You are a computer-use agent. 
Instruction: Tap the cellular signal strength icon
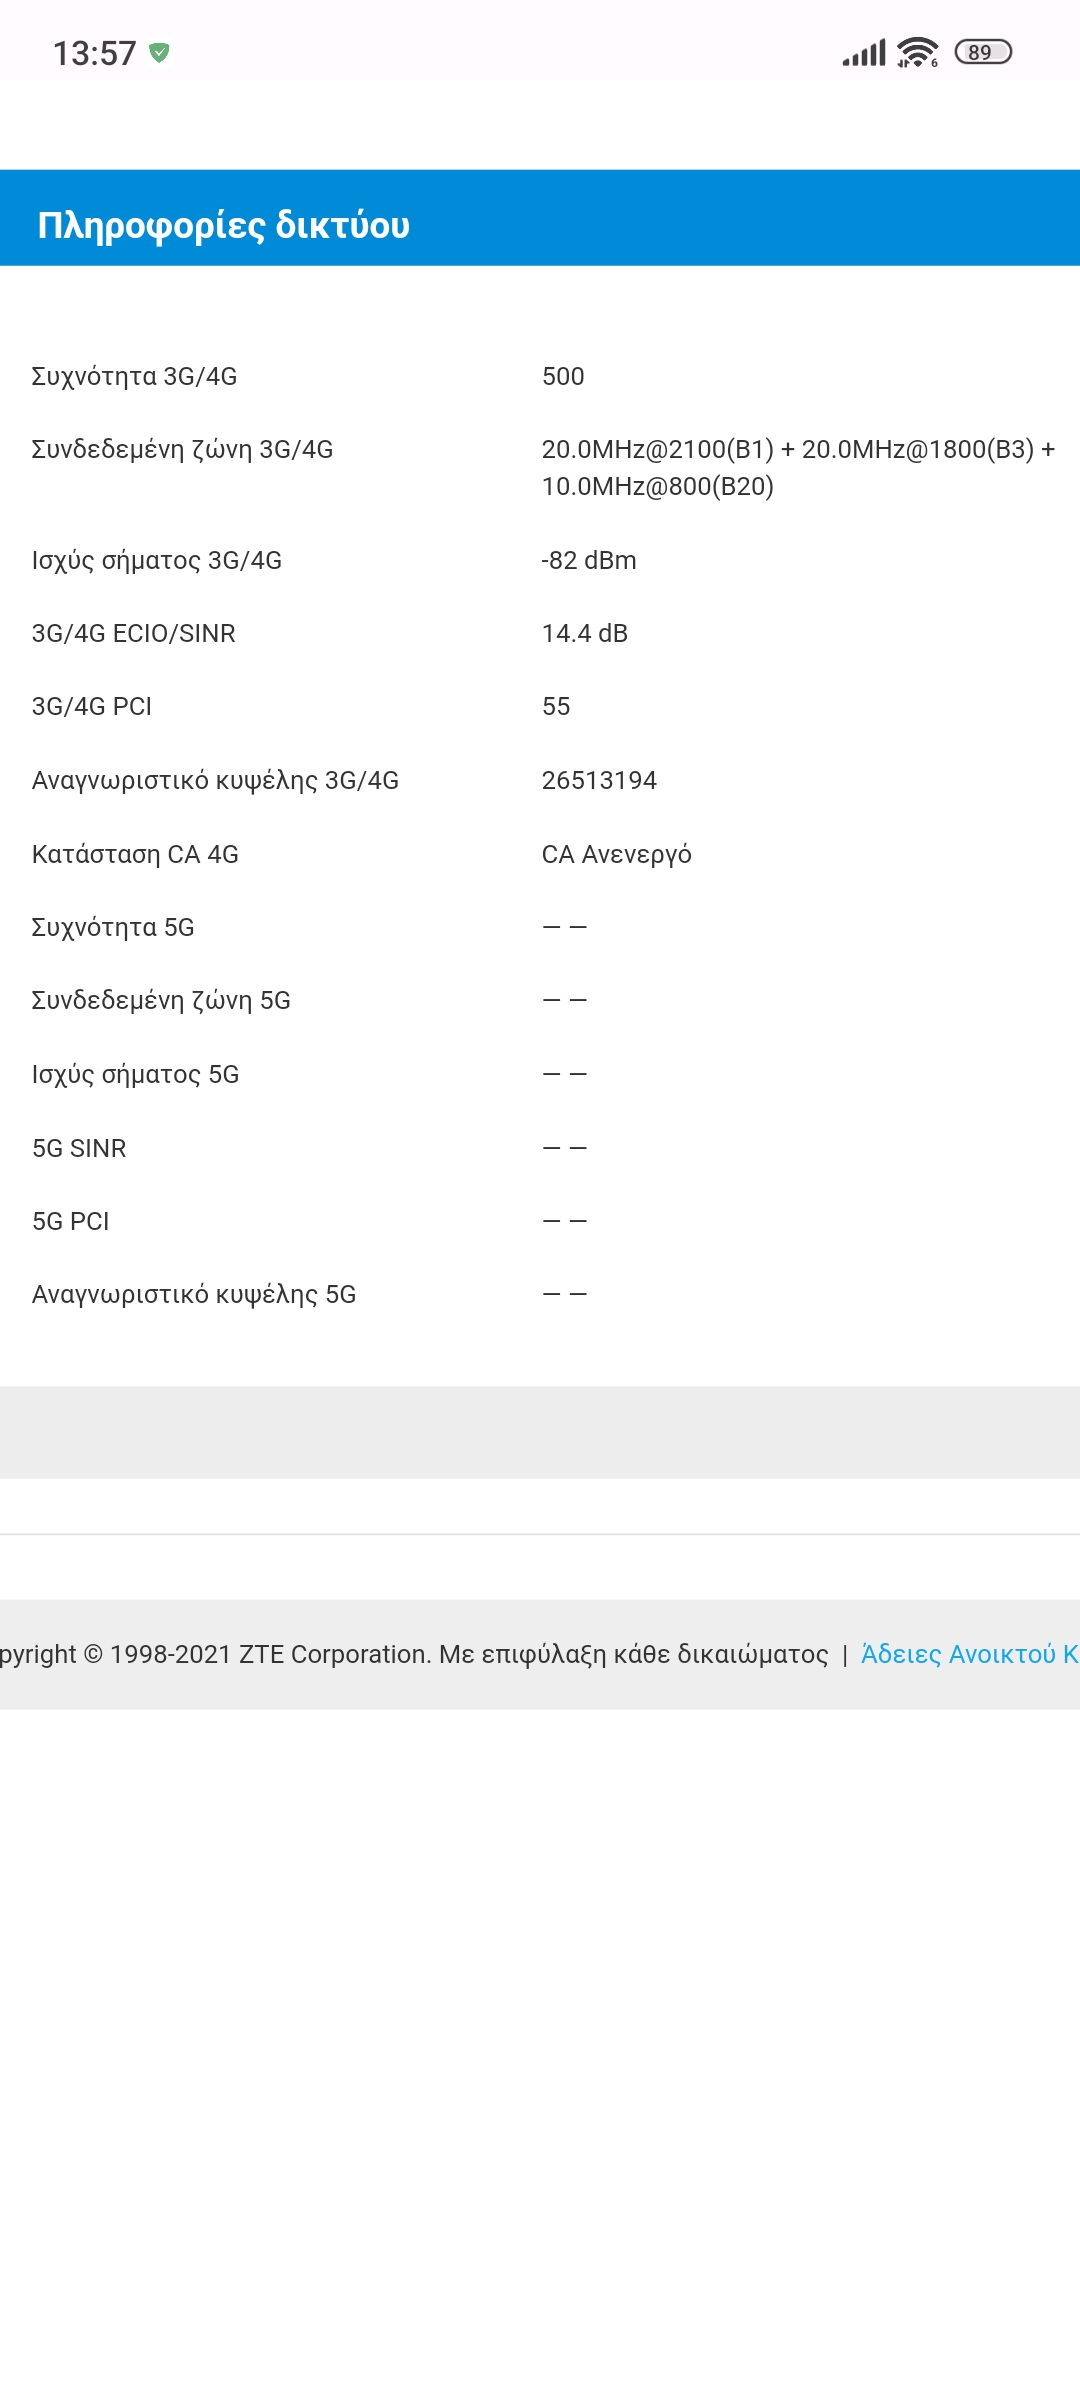pyautogui.click(x=864, y=53)
